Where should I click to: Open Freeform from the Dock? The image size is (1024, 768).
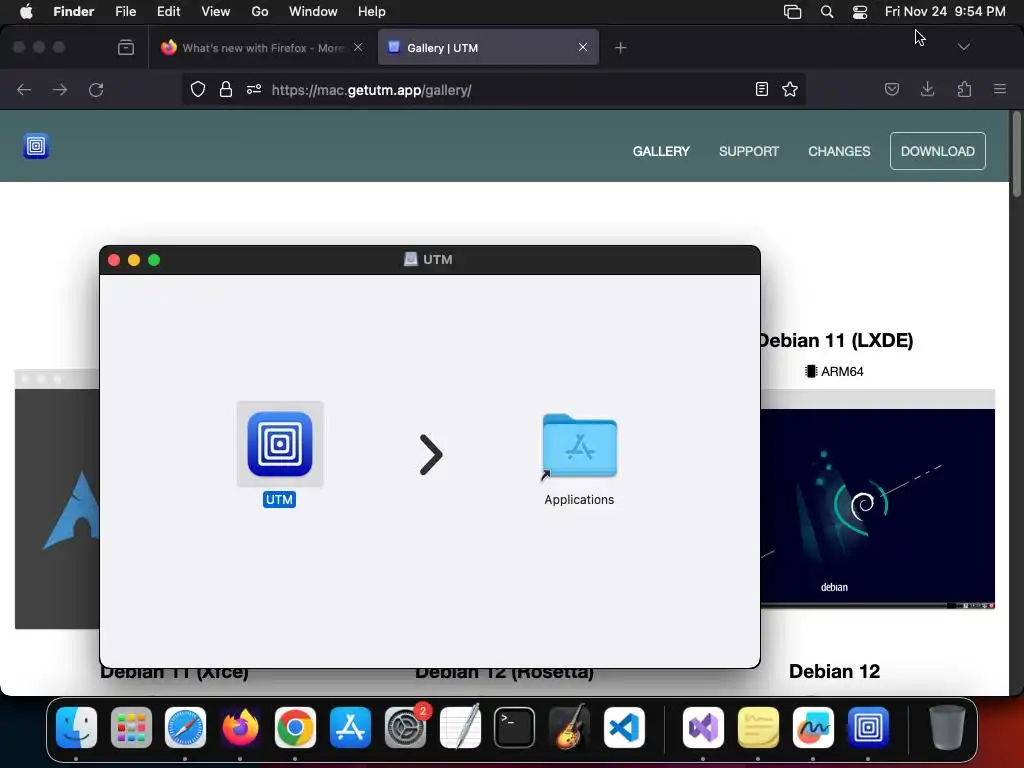coord(813,727)
